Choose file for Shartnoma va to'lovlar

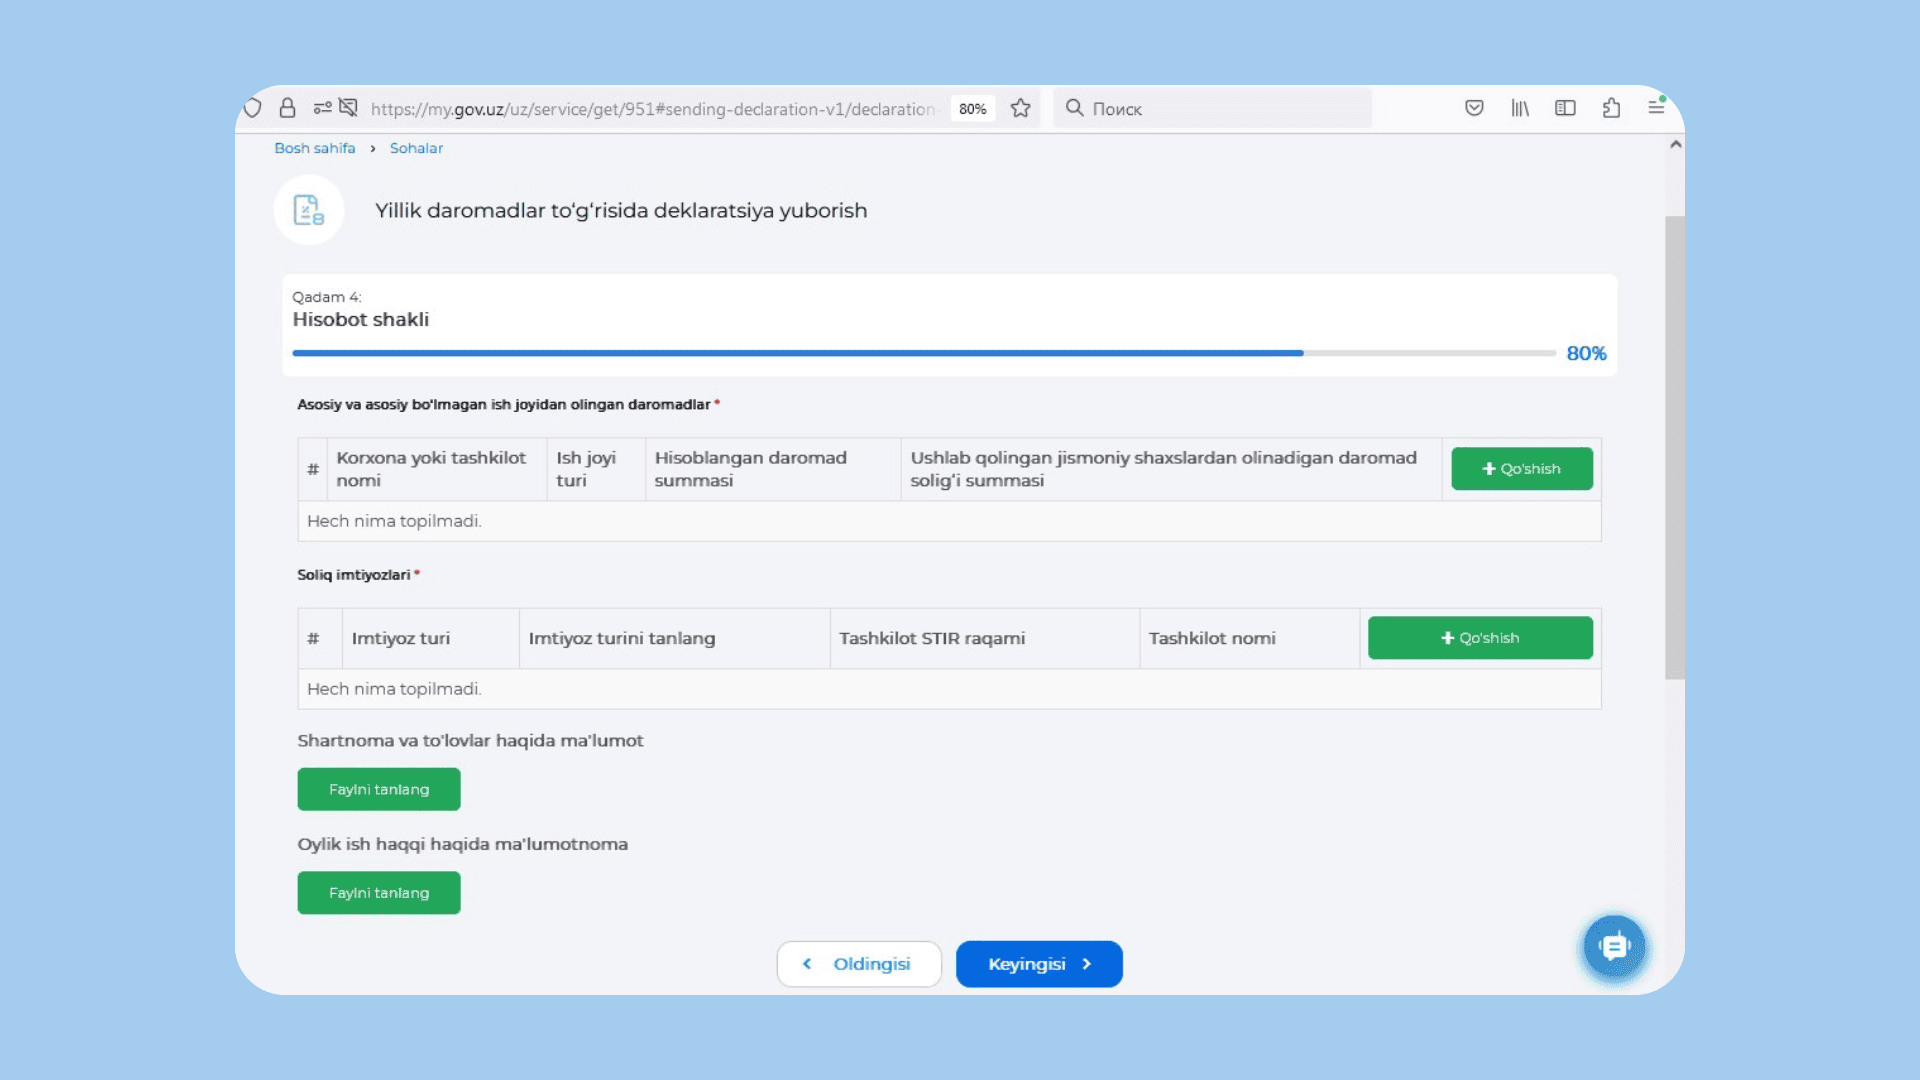(379, 789)
